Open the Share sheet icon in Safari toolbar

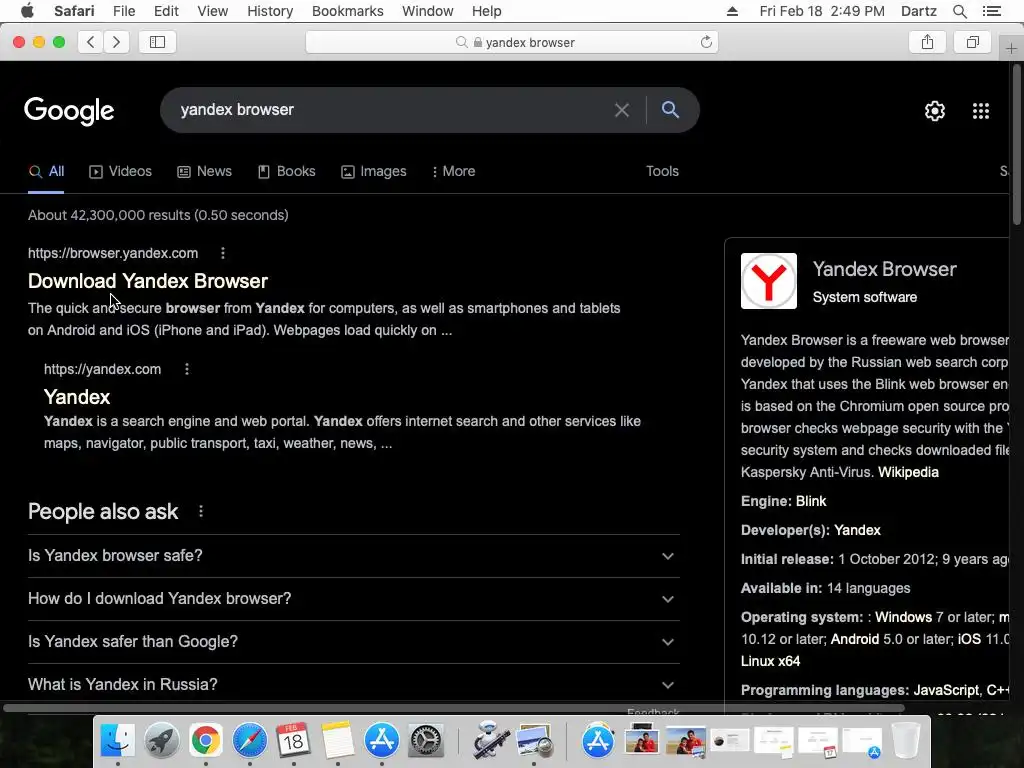[x=927, y=42]
